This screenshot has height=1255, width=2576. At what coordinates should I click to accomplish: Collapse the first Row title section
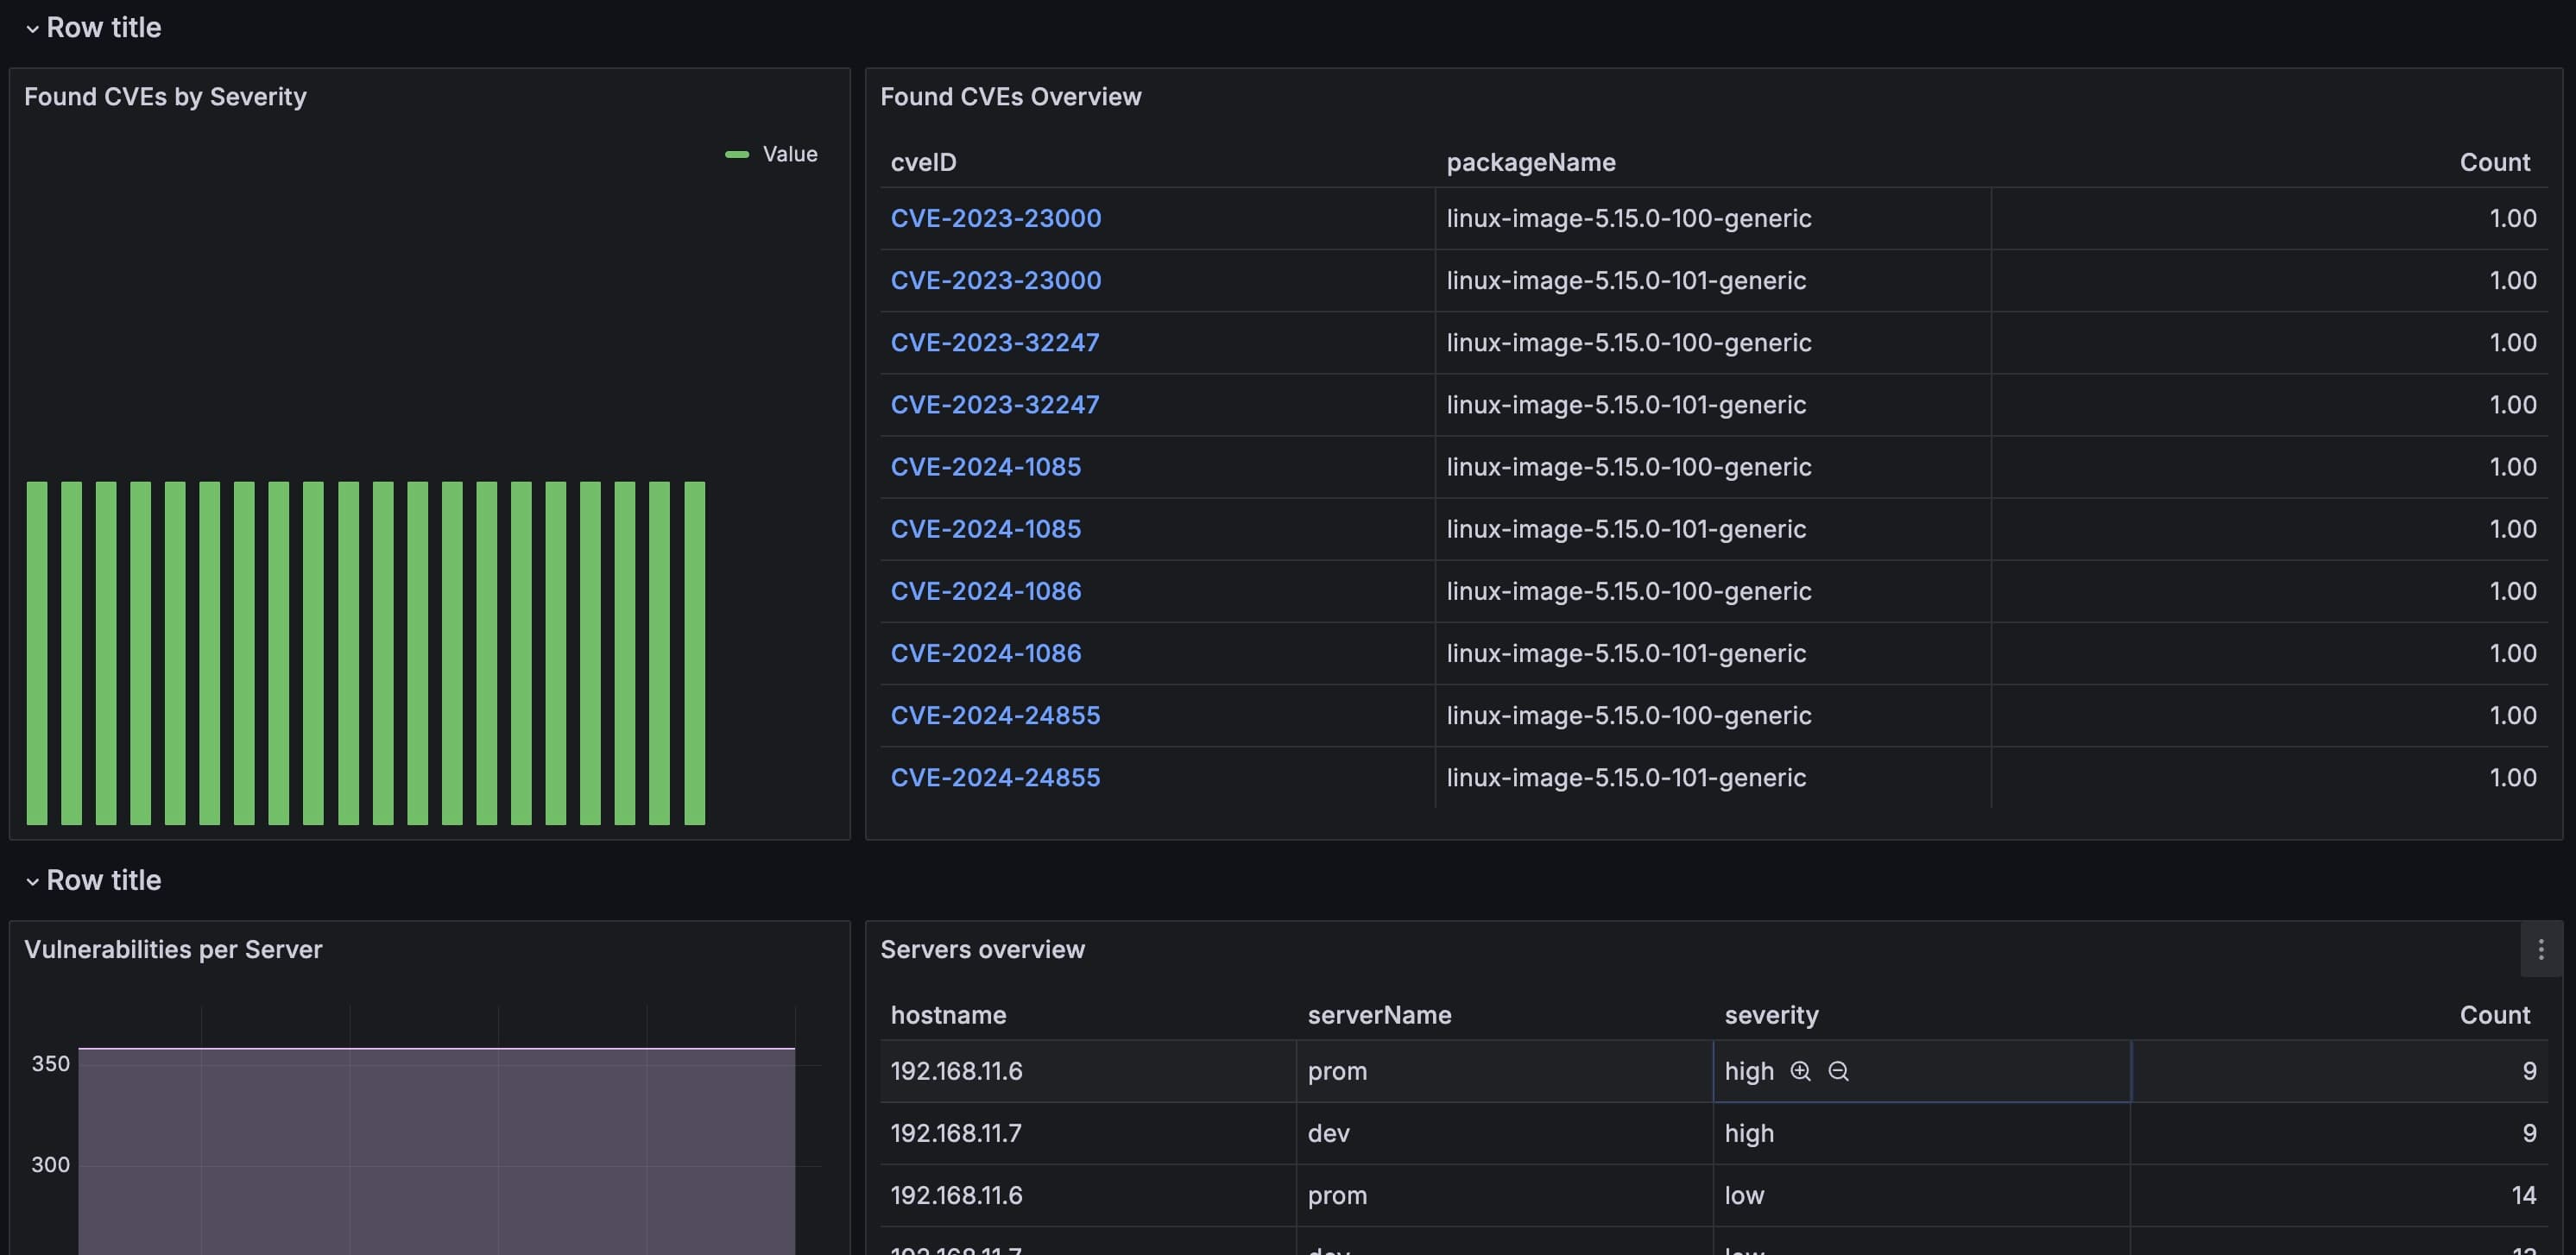coord(93,28)
